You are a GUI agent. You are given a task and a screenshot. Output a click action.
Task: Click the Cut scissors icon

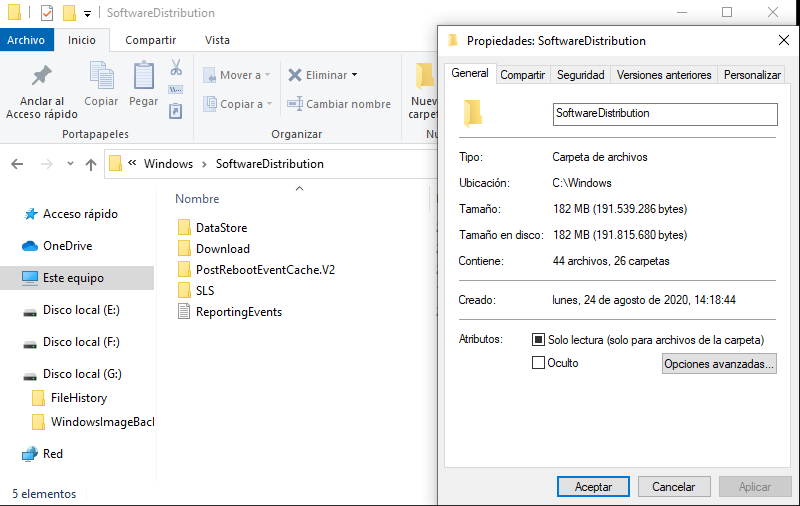[x=176, y=67]
